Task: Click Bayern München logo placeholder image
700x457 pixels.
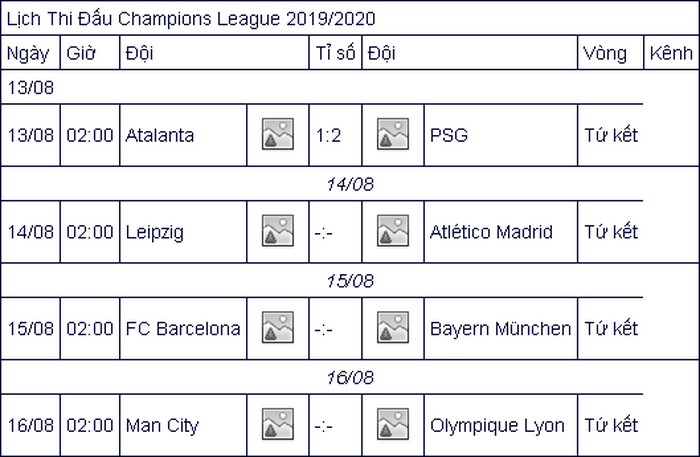Action: (x=393, y=327)
